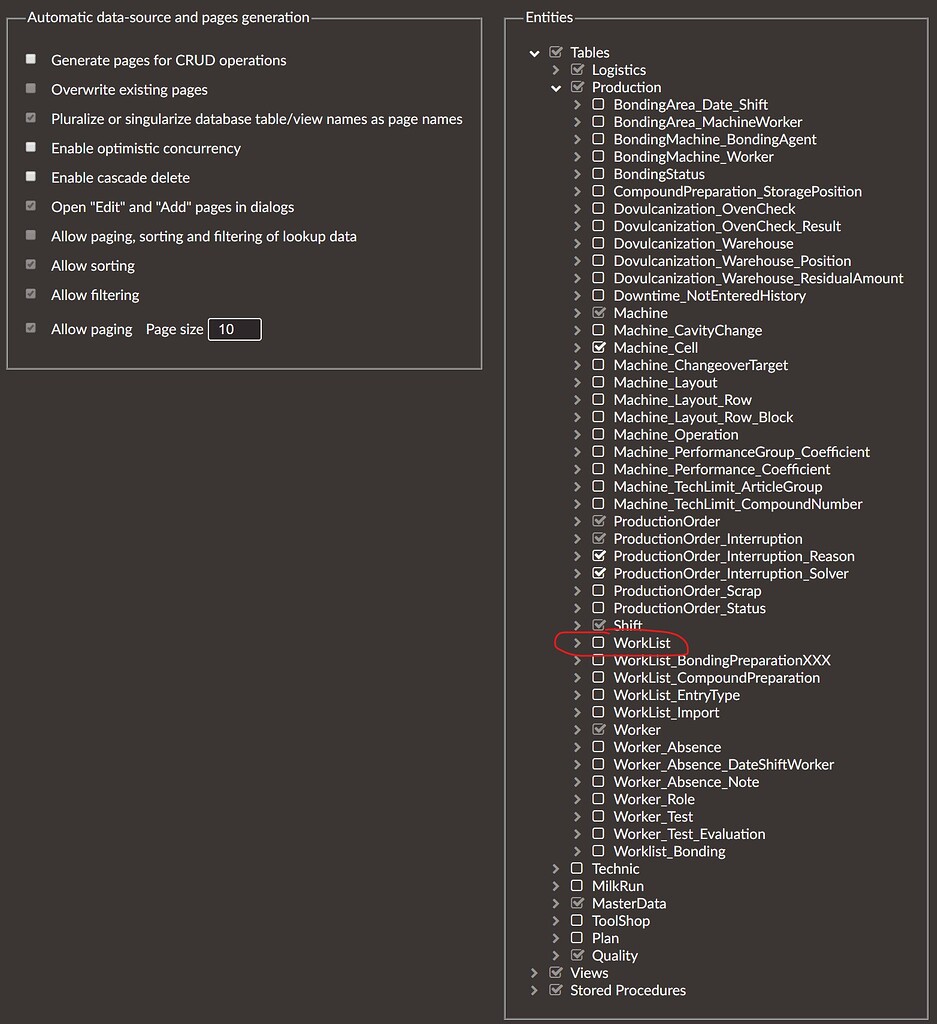The width and height of the screenshot is (937, 1024).
Task: Check the MilkRun category checkbox
Action: coord(577,885)
